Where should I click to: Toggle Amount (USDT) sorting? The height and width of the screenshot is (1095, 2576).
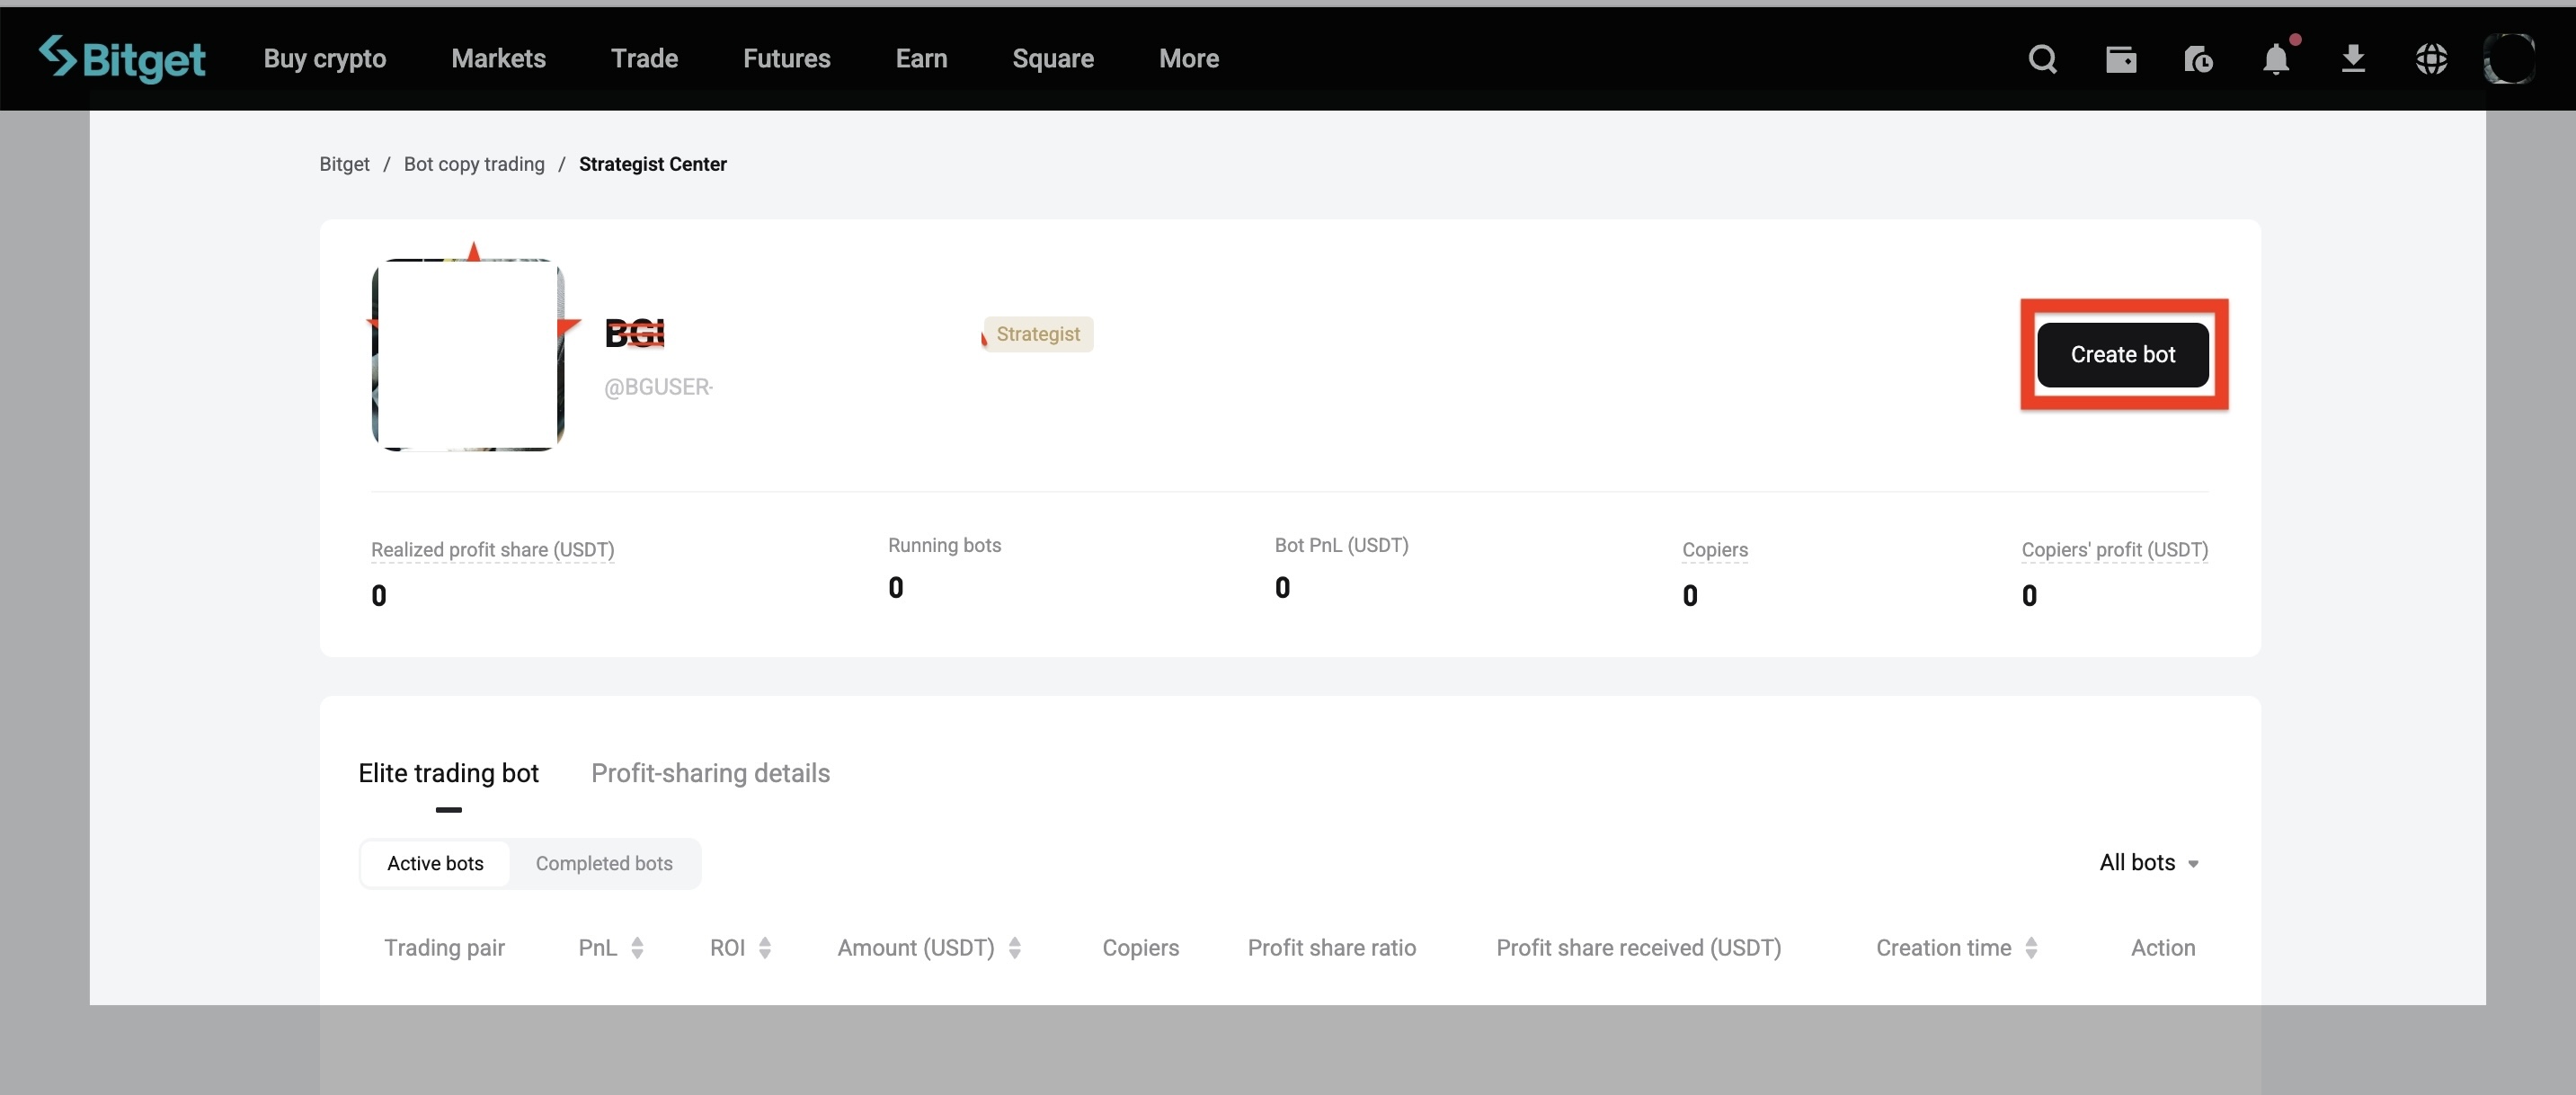pyautogui.click(x=1015, y=948)
